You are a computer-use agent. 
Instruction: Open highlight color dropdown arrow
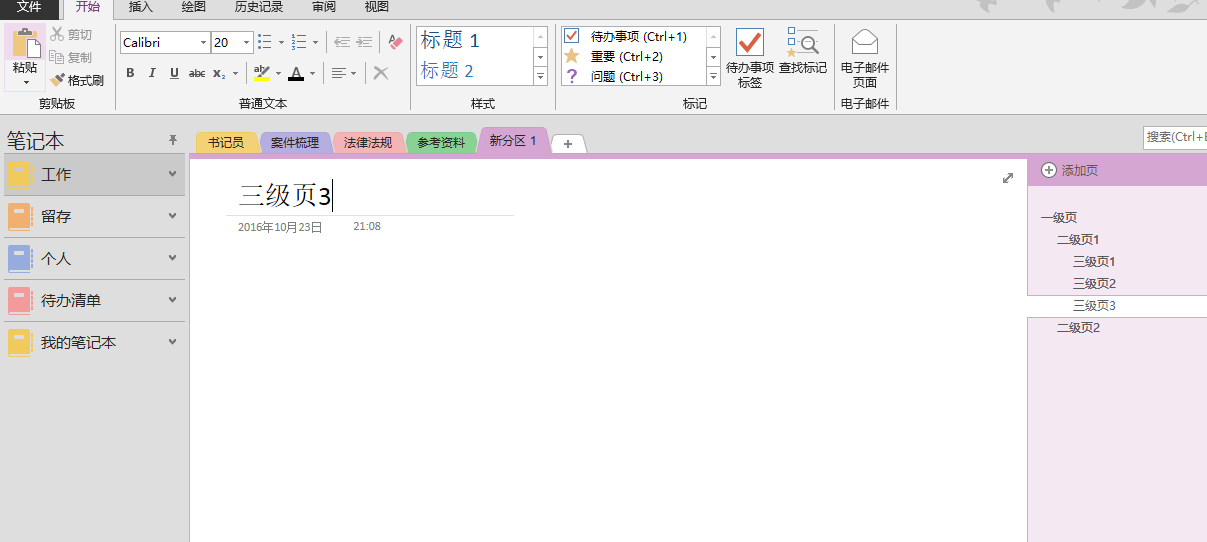278,73
